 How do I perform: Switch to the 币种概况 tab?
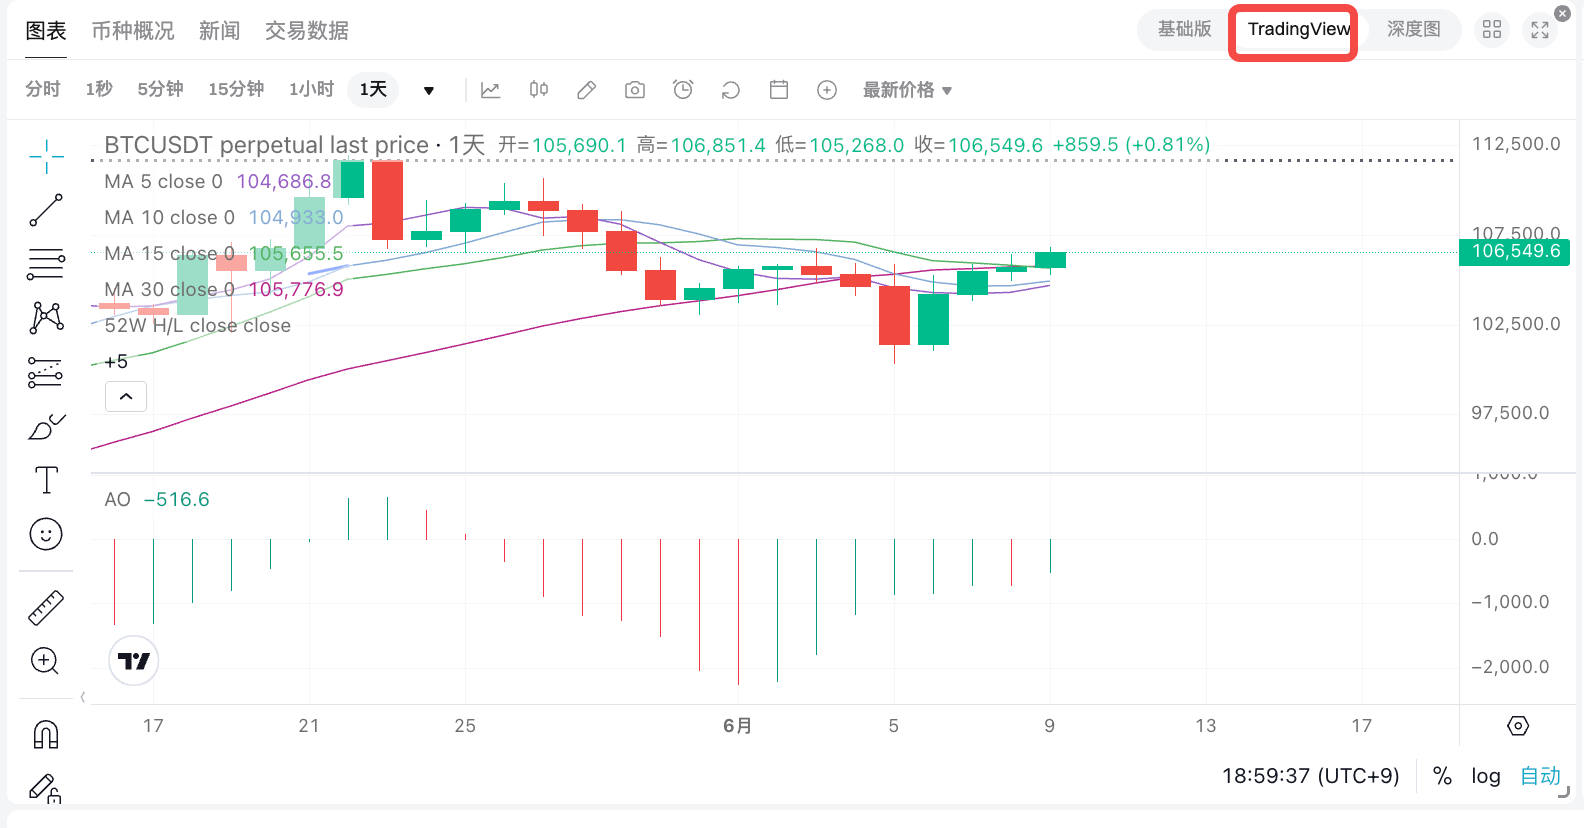133,31
